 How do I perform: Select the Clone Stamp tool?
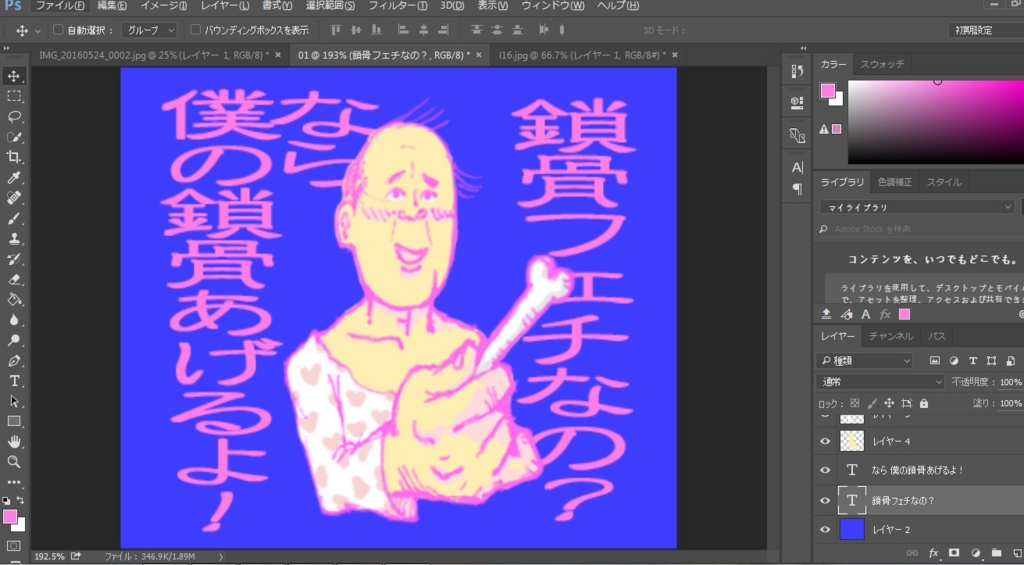pos(14,238)
